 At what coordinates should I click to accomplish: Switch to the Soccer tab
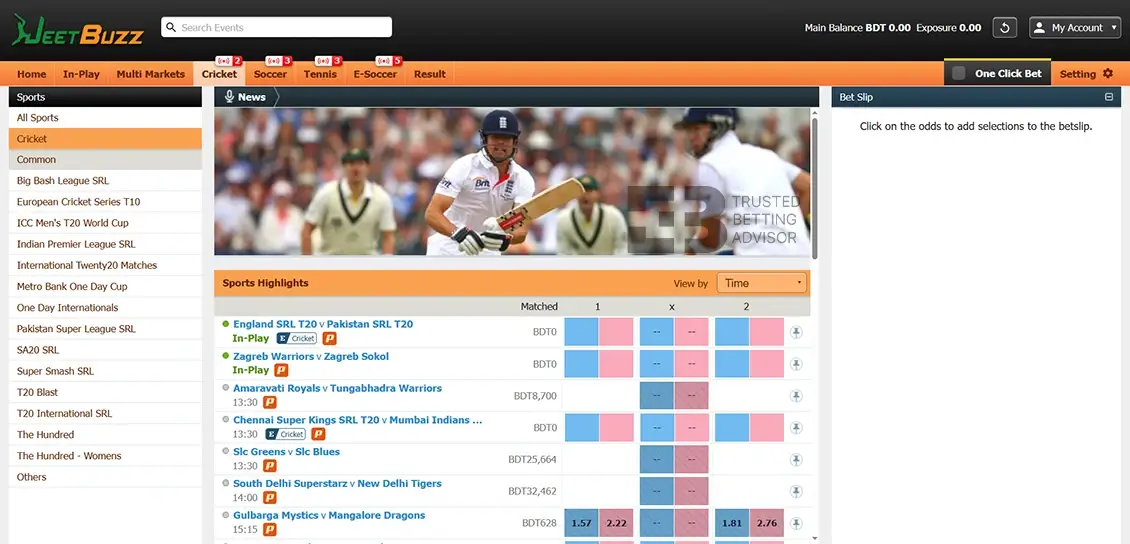tap(270, 73)
